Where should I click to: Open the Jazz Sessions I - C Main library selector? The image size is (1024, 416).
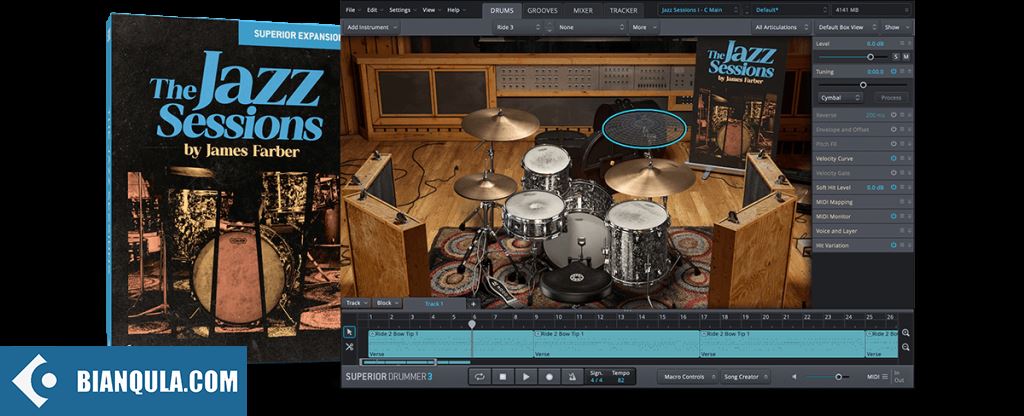[x=699, y=10]
